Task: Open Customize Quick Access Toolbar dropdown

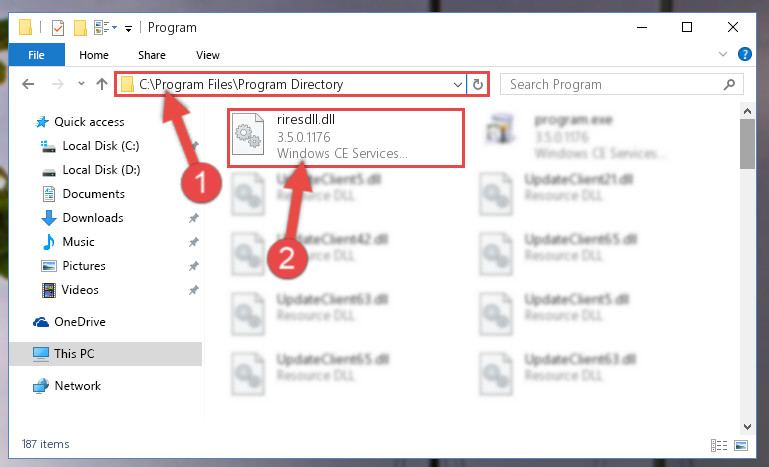Action: click(x=128, y=28)
